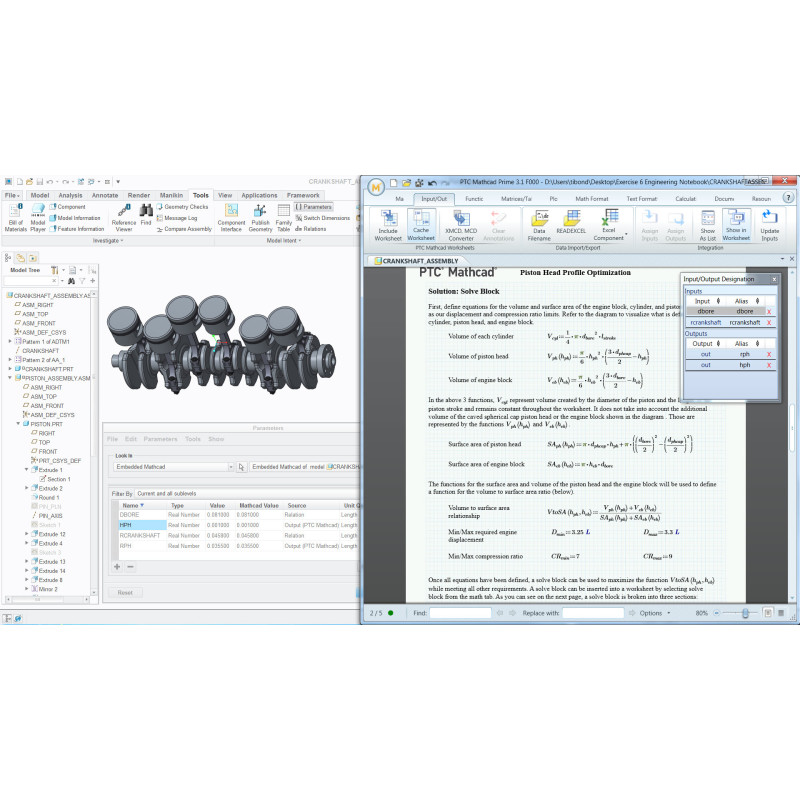
Task: Open the XMCD, MCD Converter
Action: point(460,225)
